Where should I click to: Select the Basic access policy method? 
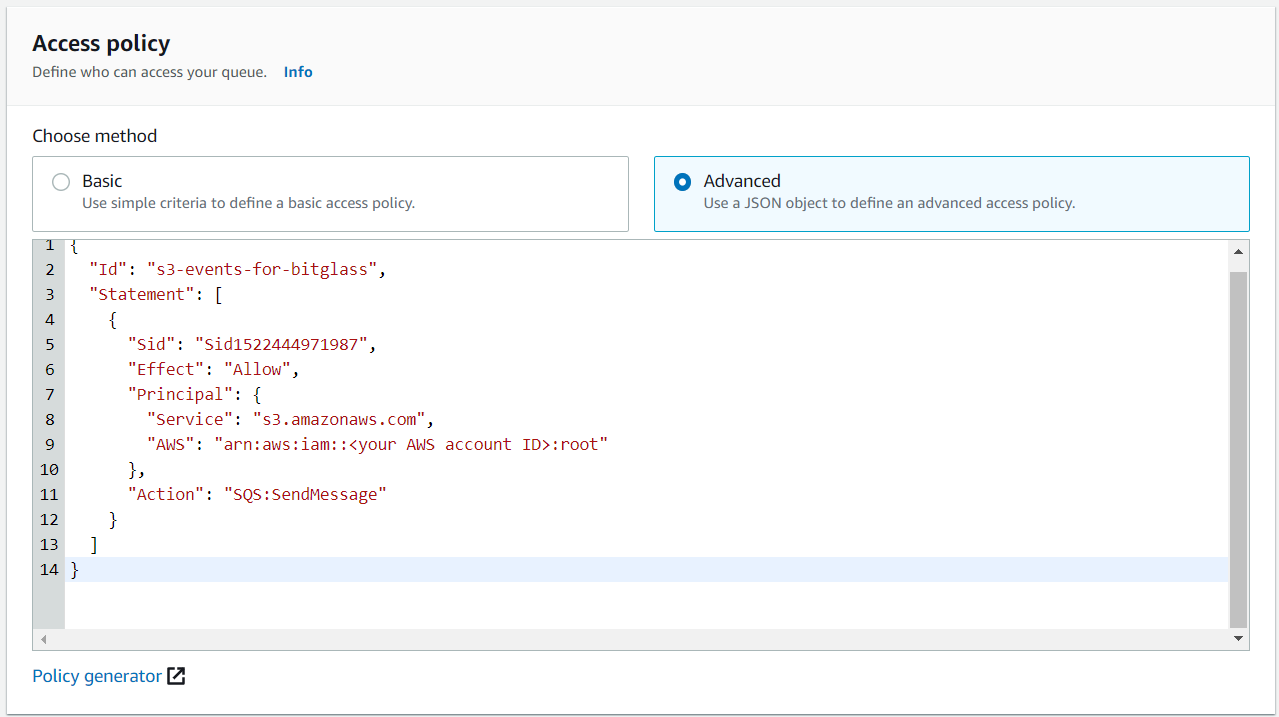pyautogui.click(x=60, y=182)
